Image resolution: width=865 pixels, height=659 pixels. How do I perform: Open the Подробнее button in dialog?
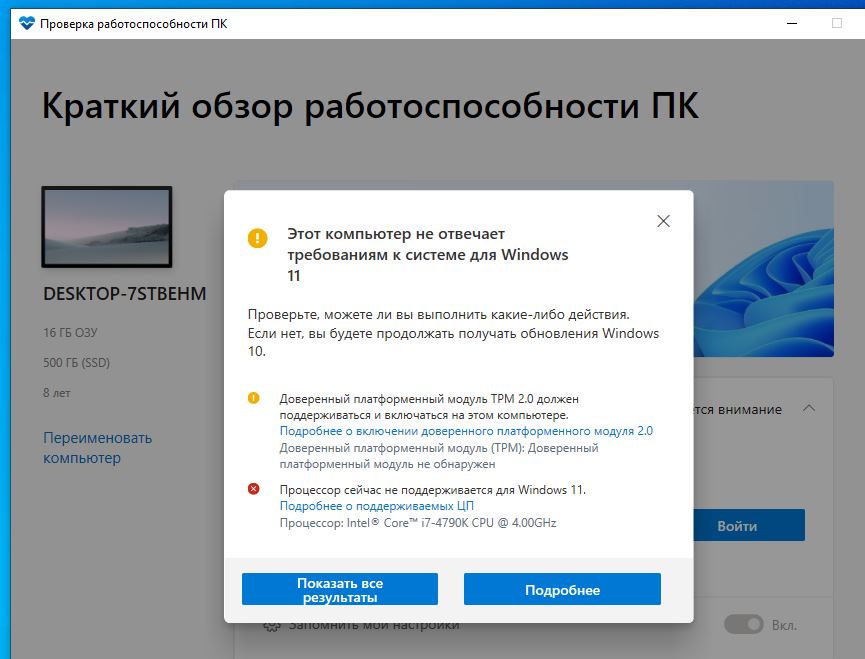[562, 589]
